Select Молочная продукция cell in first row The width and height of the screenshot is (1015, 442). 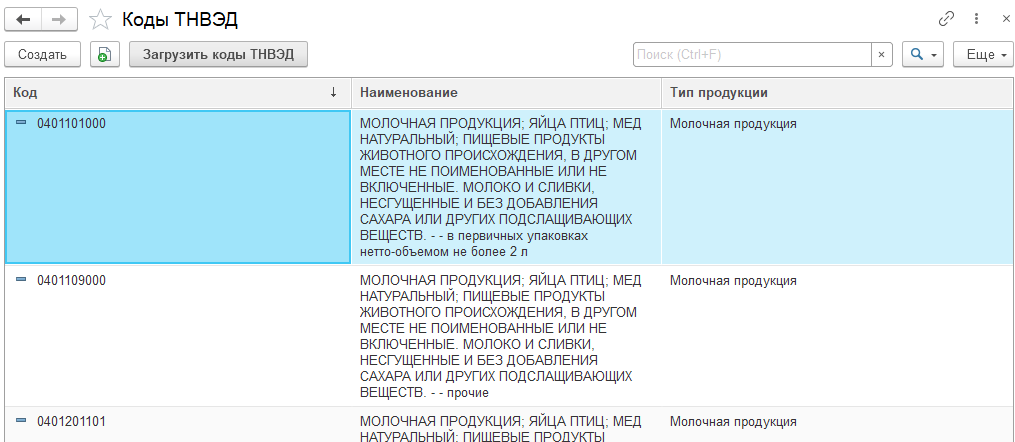click(x=733, y=124)
